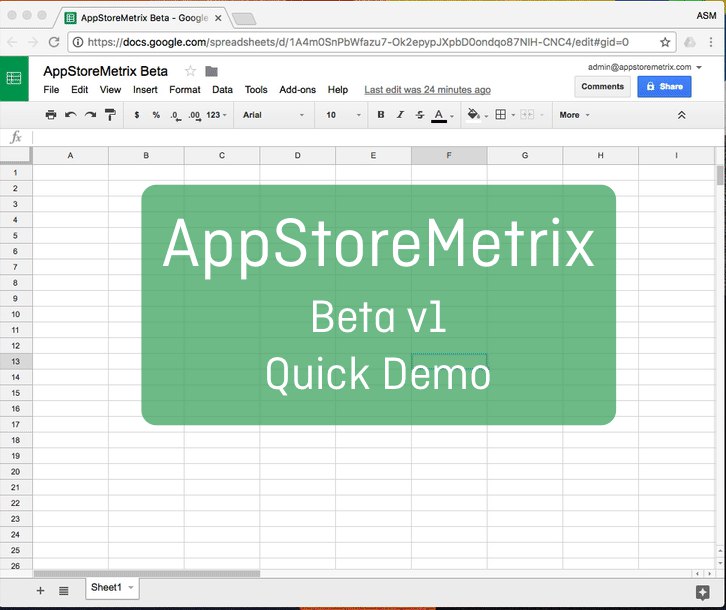The height and width of the screenshot is (610, 726).
Task: Open the Data menu
Action: click(x=222, y=89)
